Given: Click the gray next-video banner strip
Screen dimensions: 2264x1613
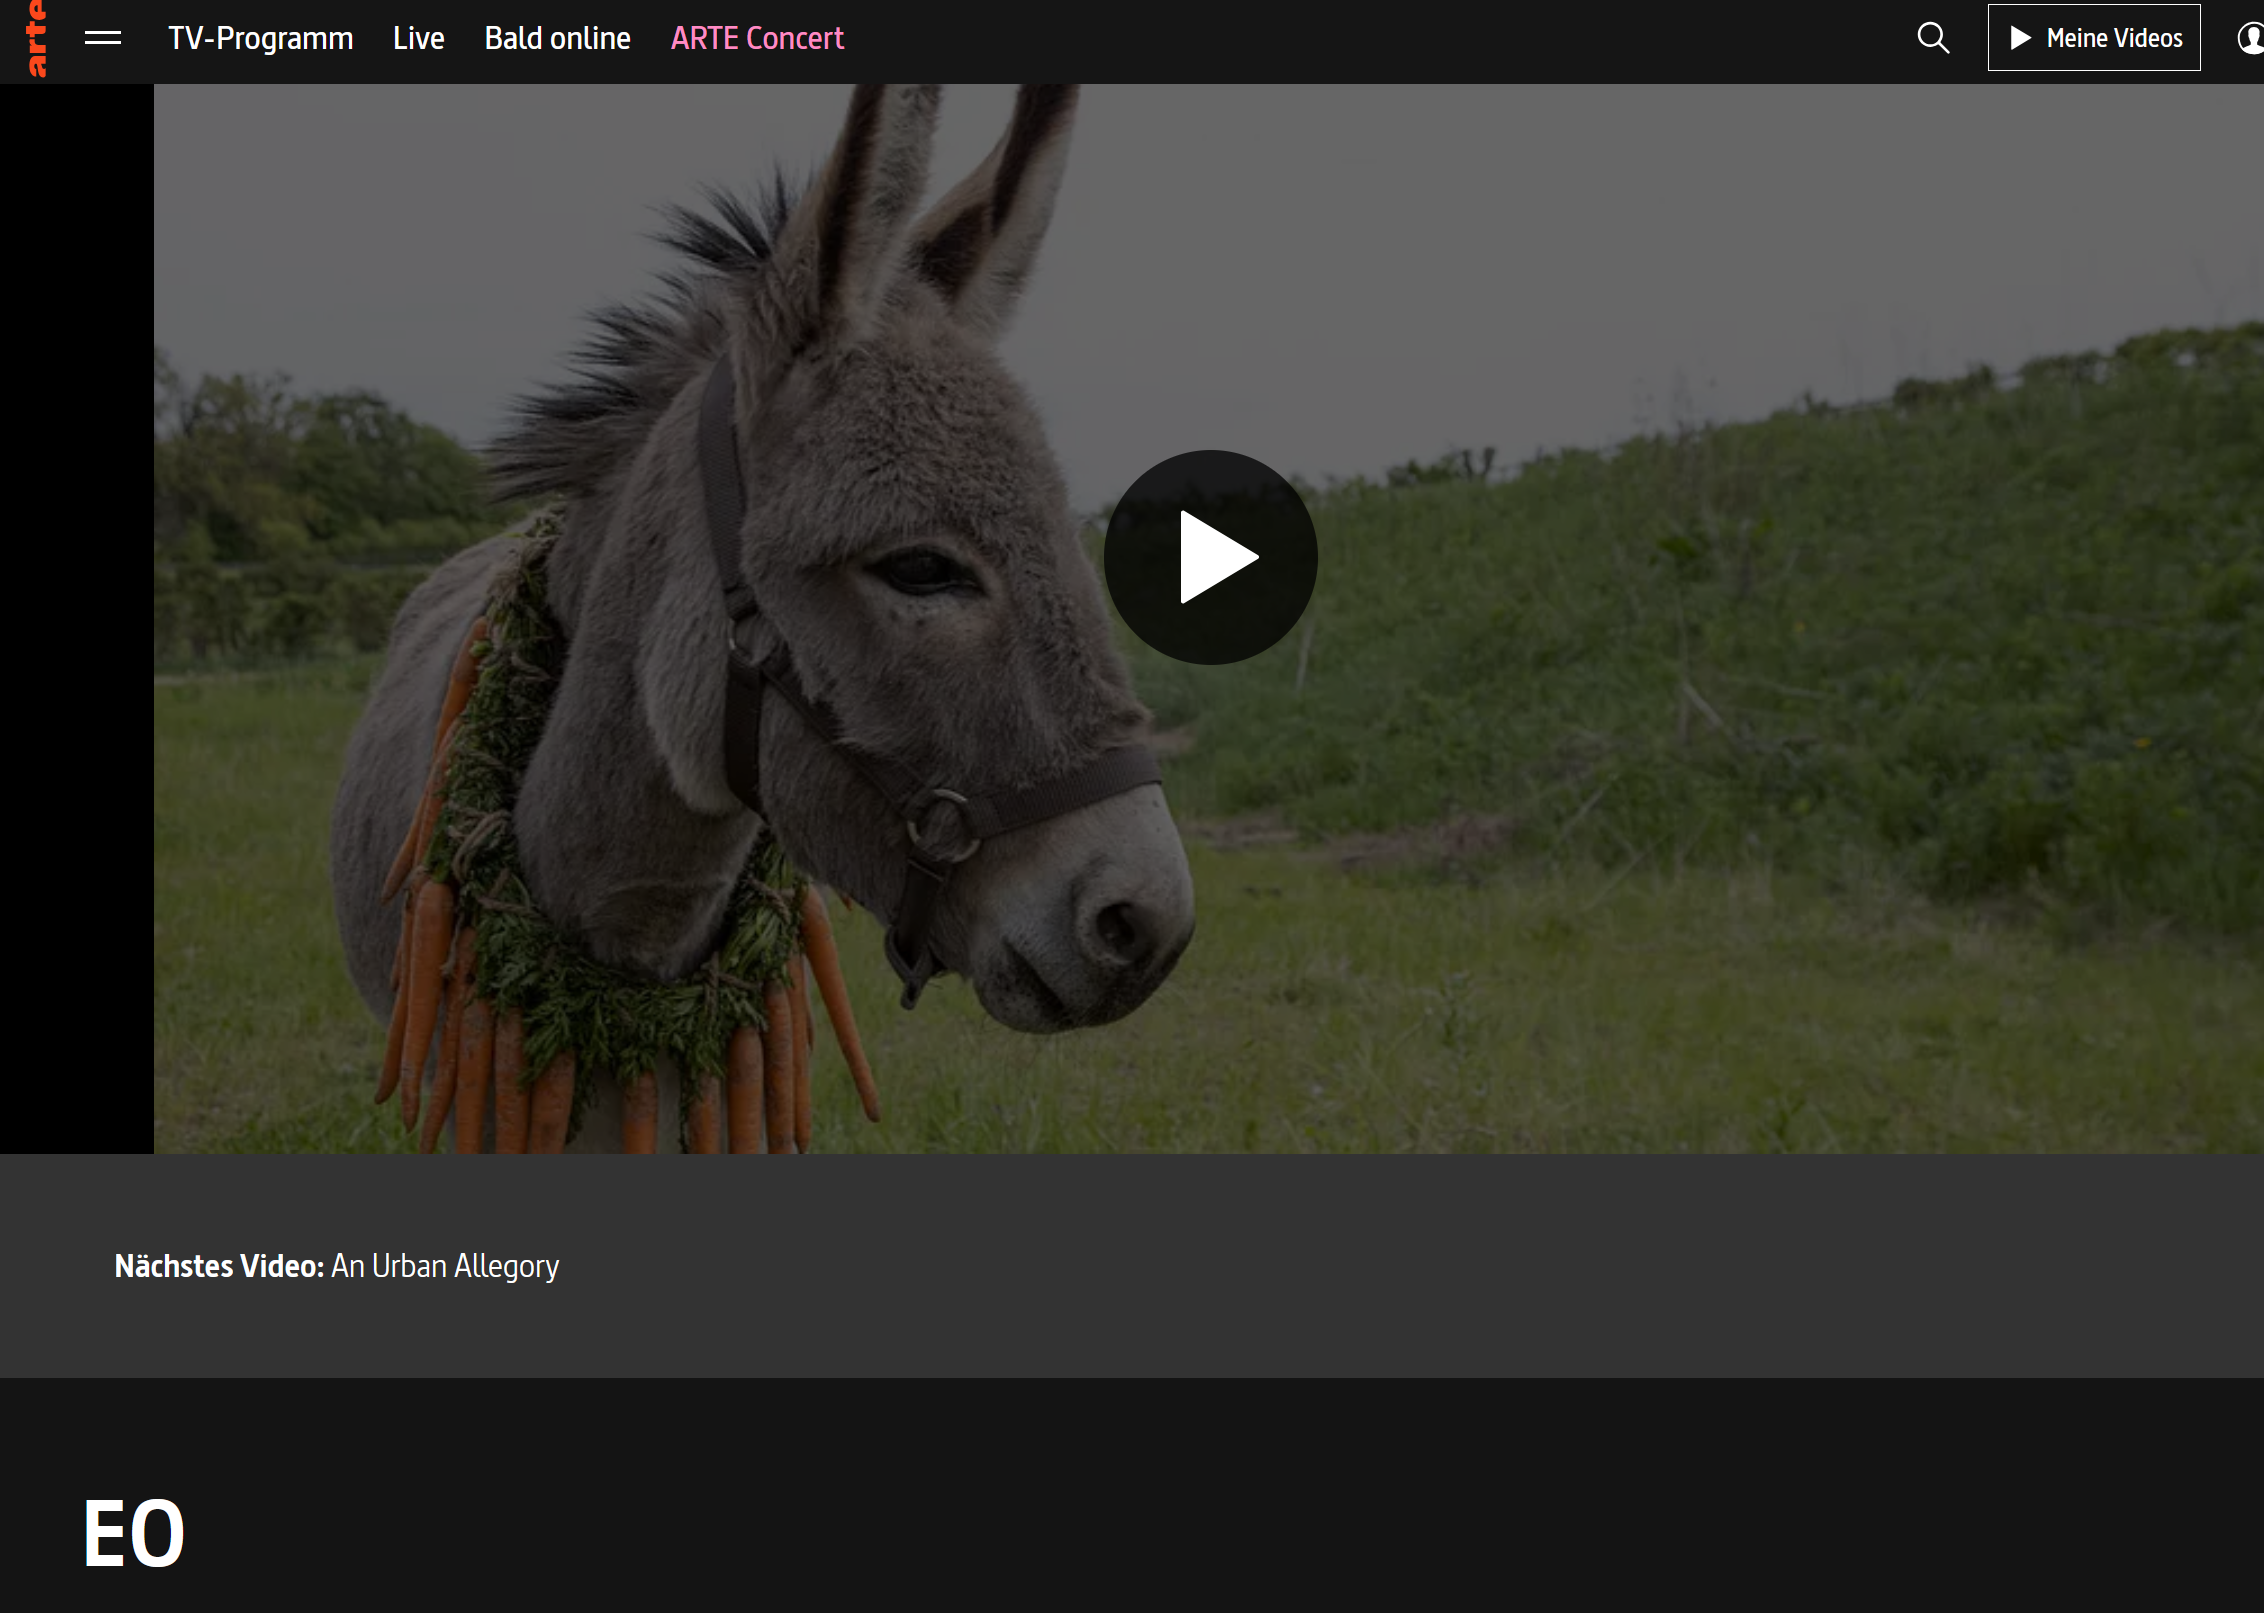Looking at the screenshot, I should 1400,1266.
